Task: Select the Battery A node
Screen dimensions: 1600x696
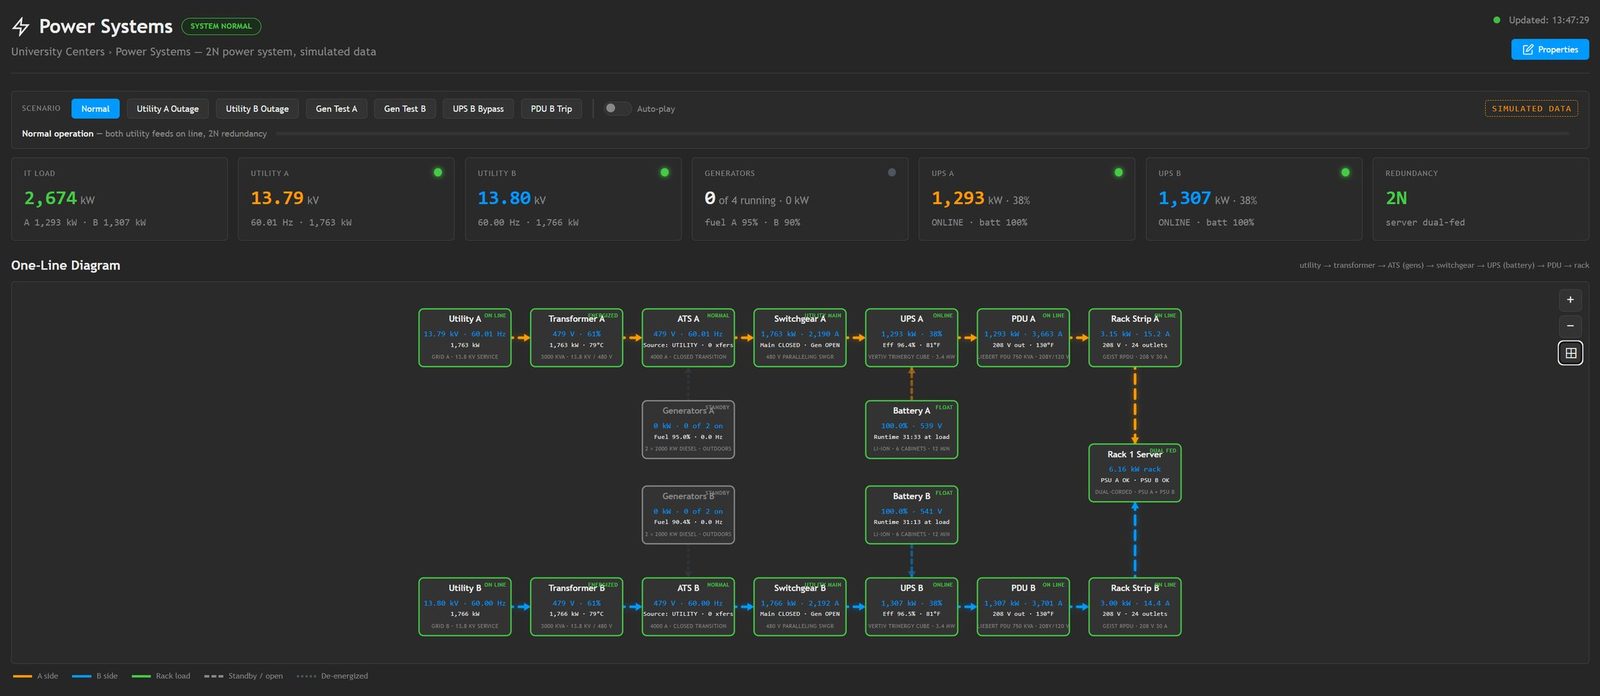Action: coord(912,429)
